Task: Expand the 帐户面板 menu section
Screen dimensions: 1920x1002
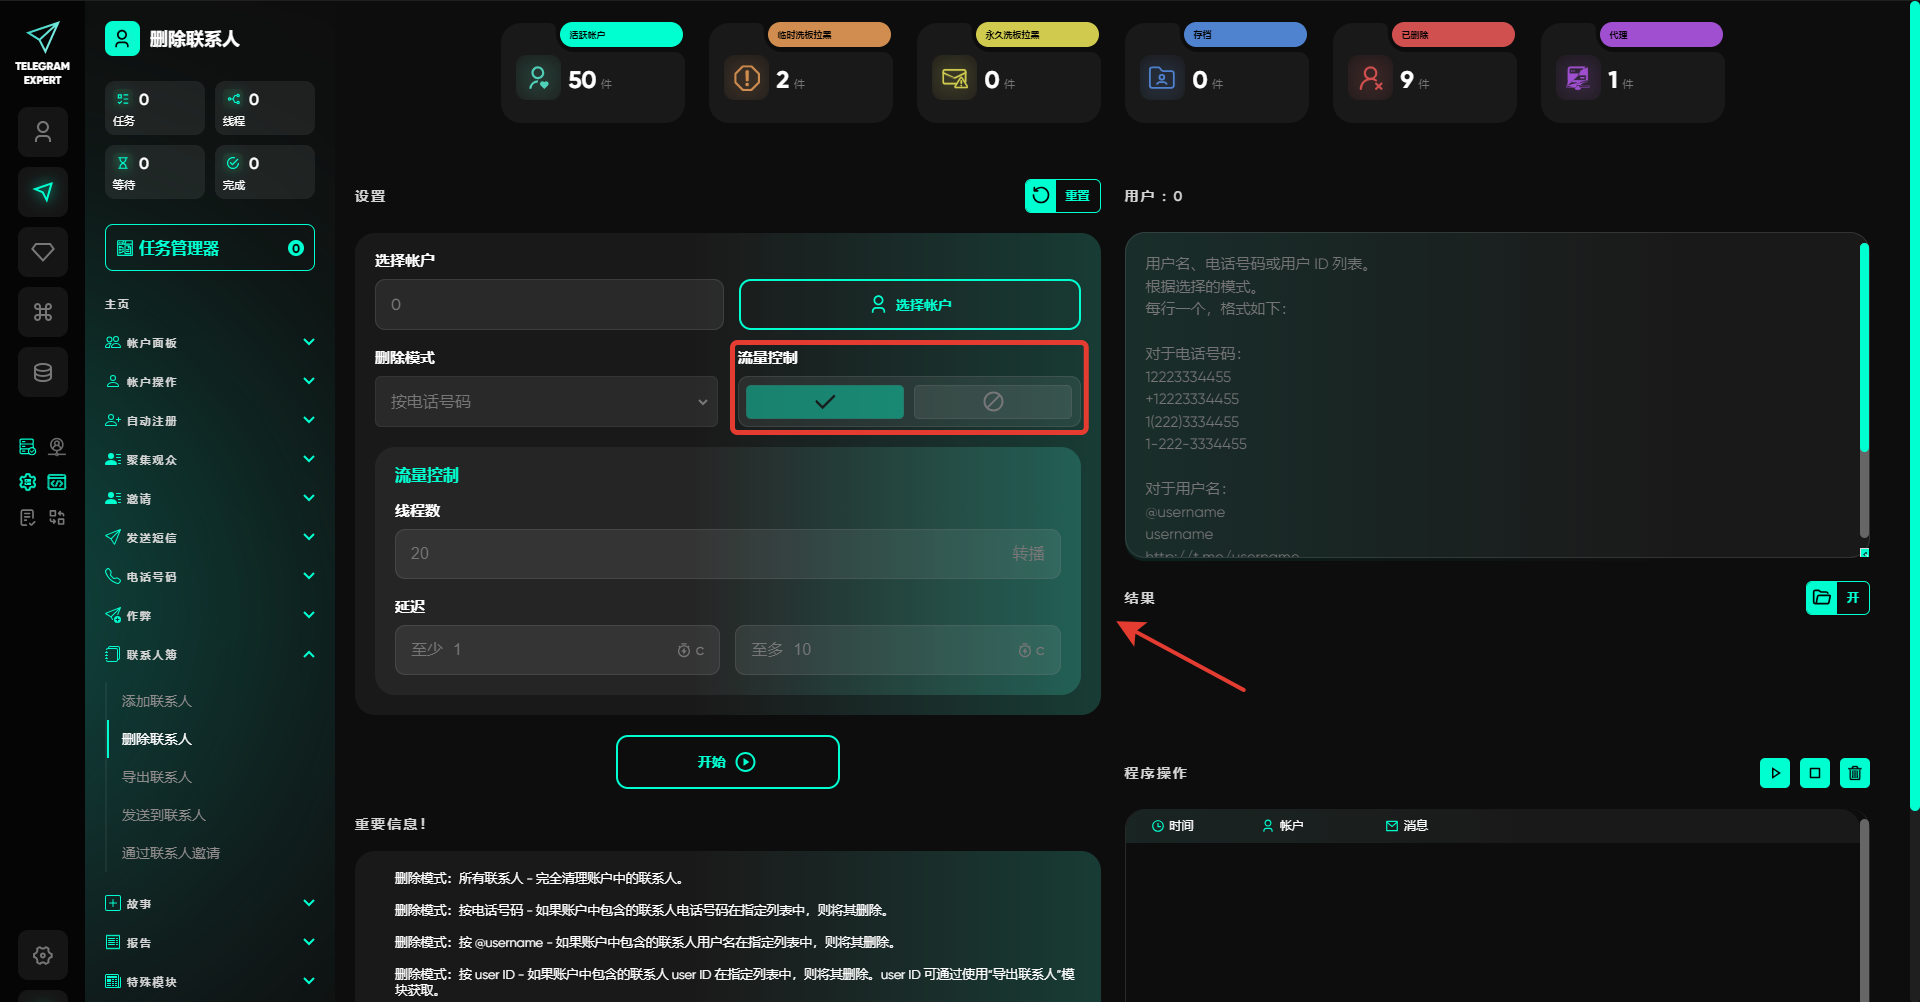Action: [210, 343]
